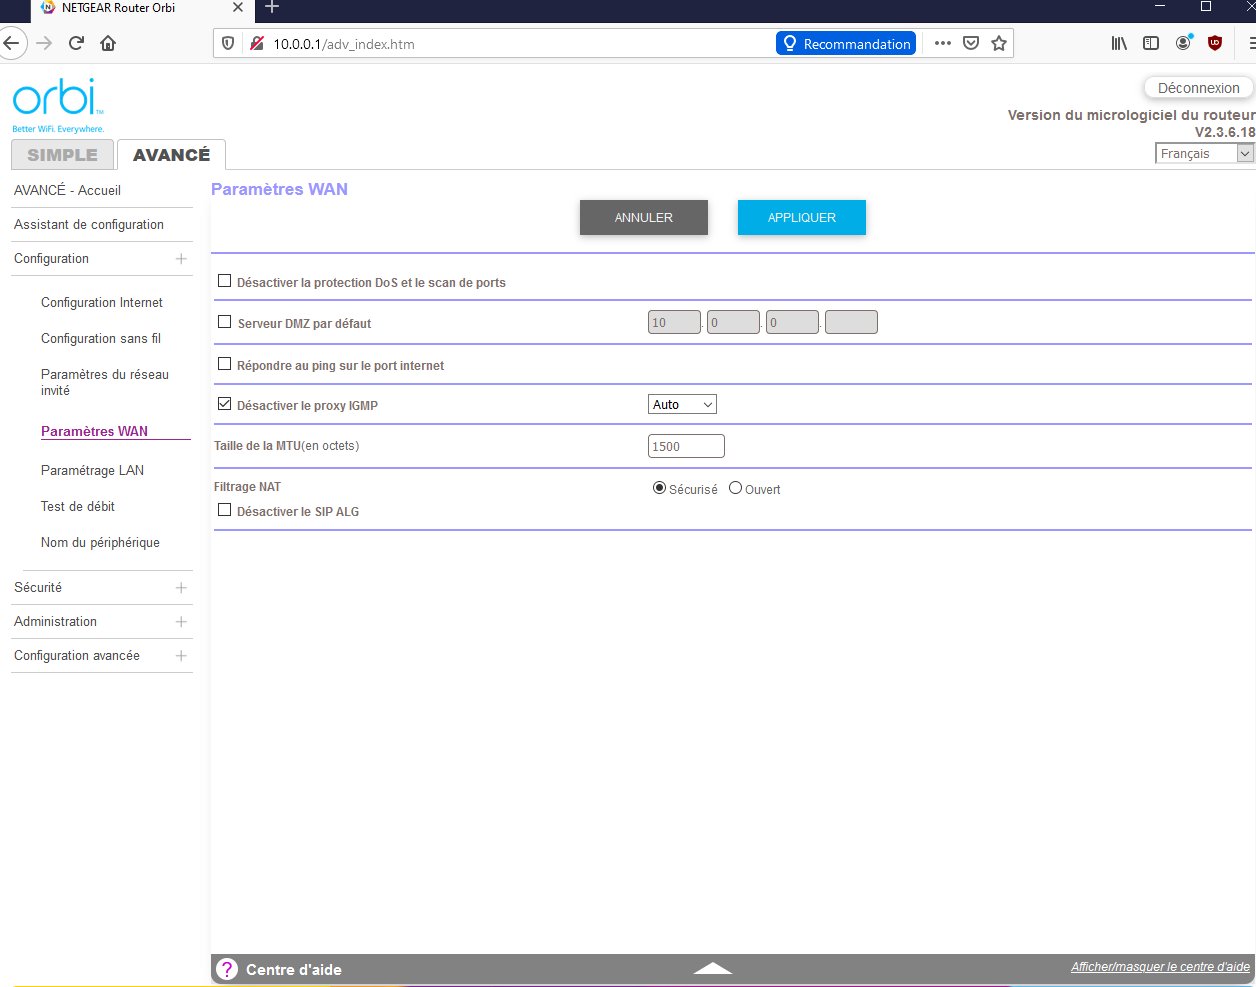Screen dimensions: 1256x987
Task: Open page actions three-dots menu
Action: (x=942, y=43)
